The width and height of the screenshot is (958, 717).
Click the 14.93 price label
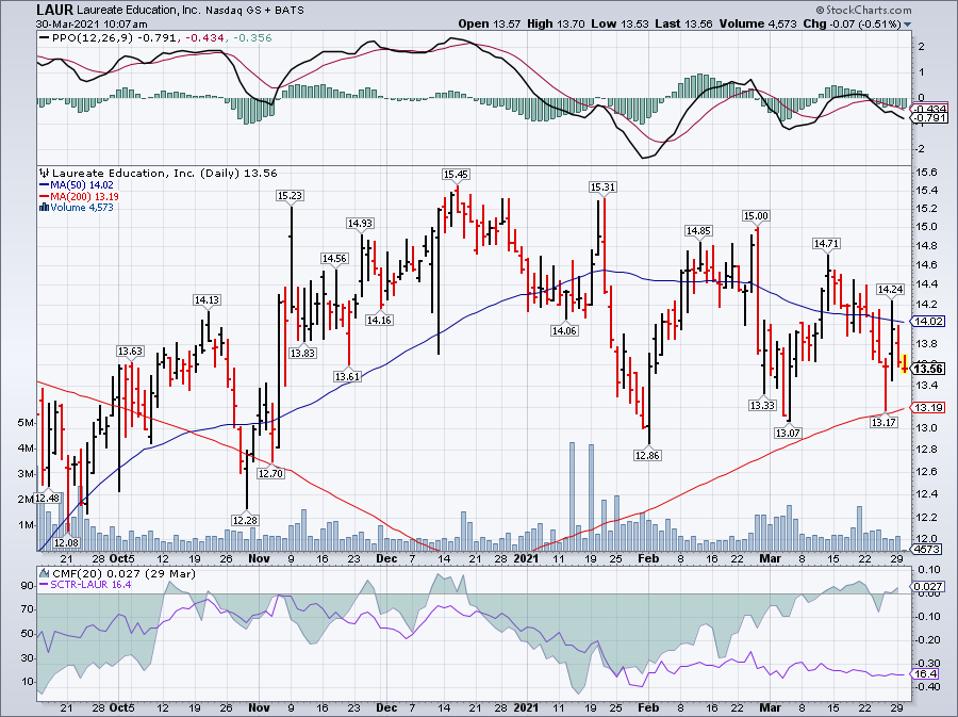pyautogui.click(x=360, y=224)
